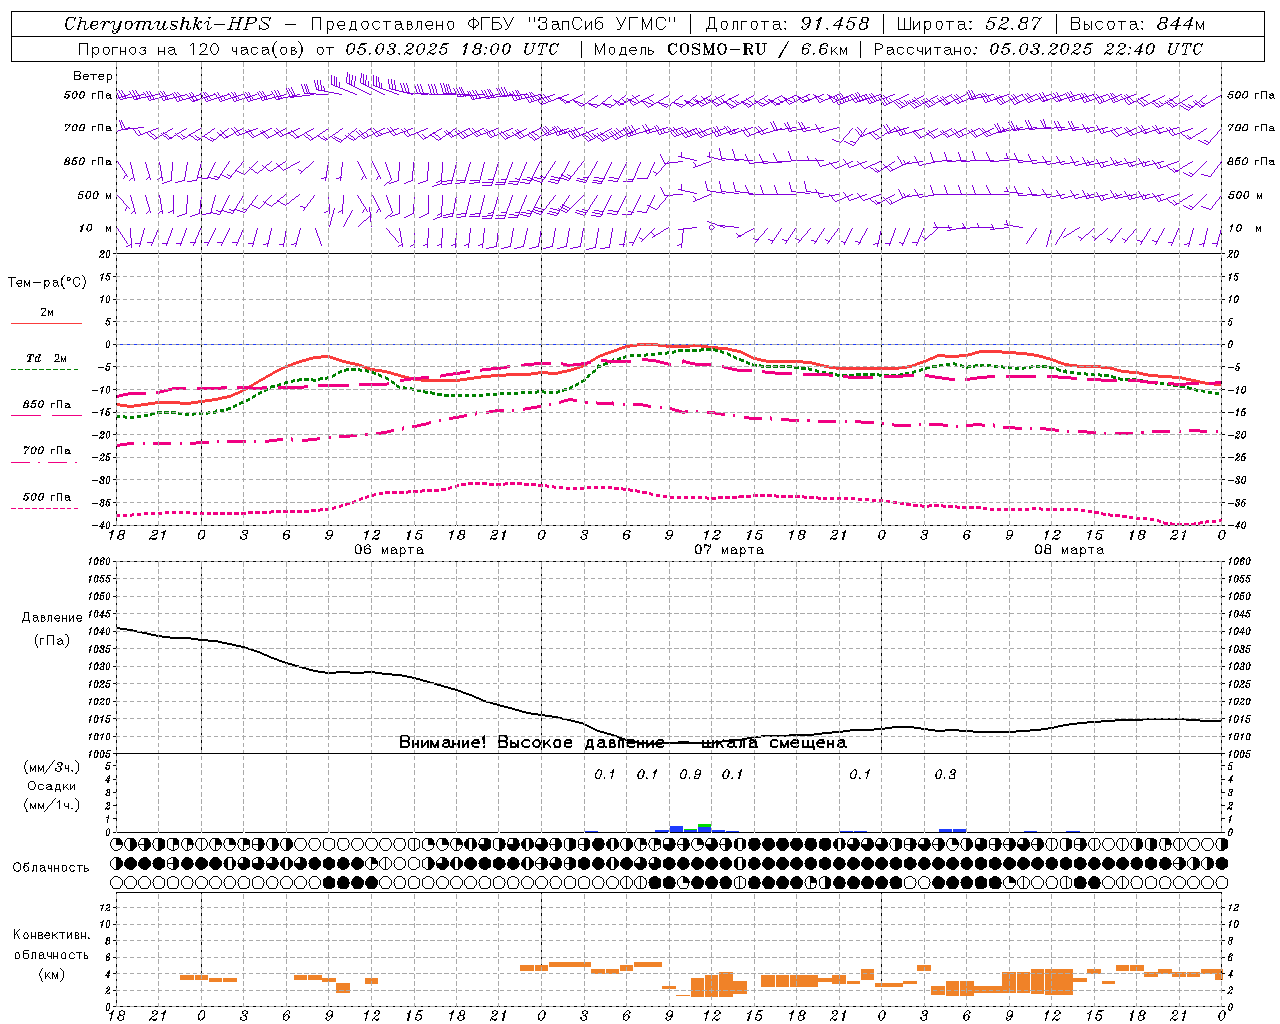Select the Долгота: 91.458 header value
1280x1024 pixels.
[x=787, y=24]
